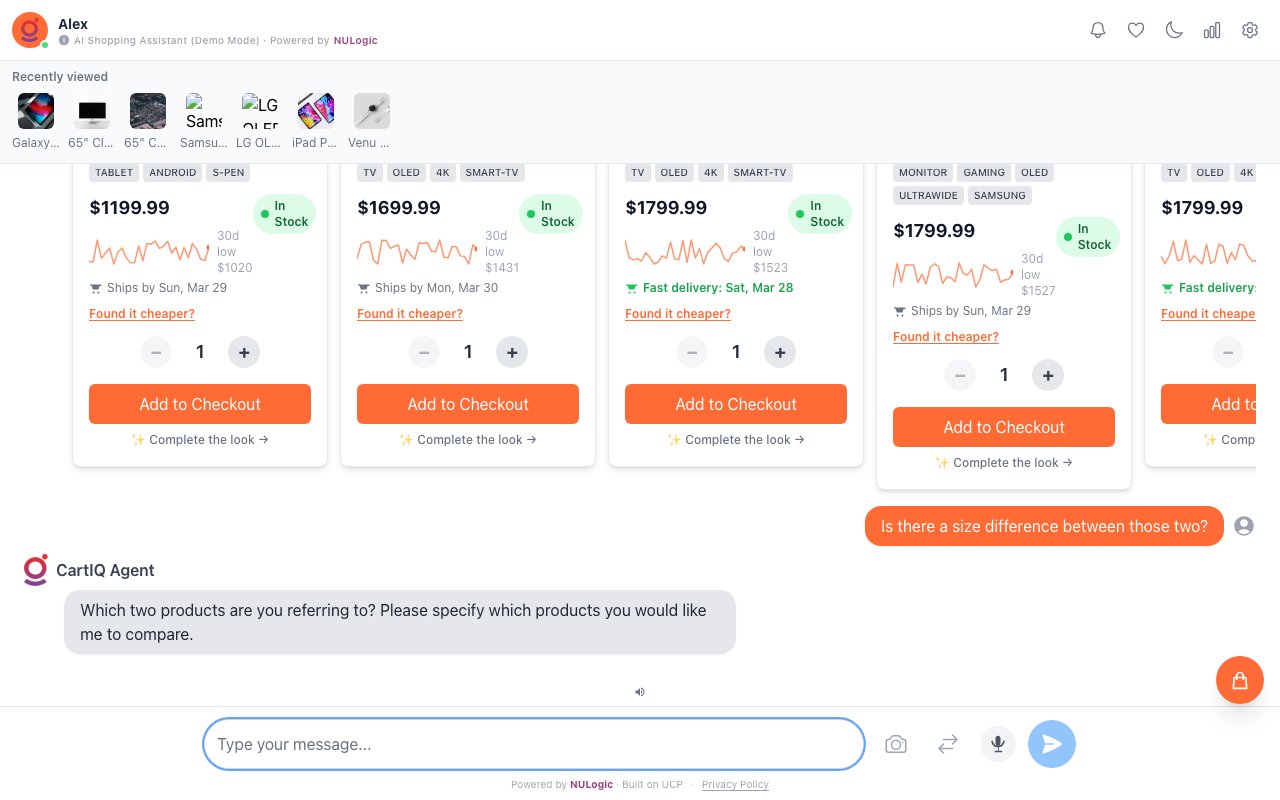Image resolution: width=1280 pixels, height=800 pixels.
Task: Toggle dark mode moon icon
Action: click(x=1174, y=30)
